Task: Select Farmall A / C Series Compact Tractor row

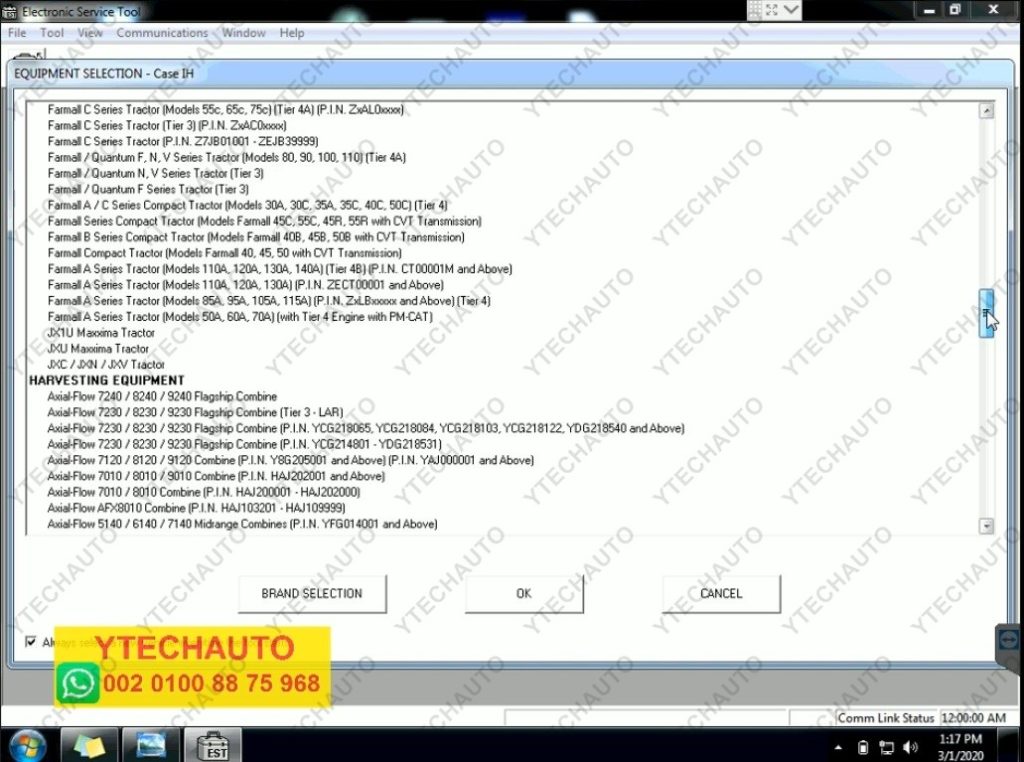Action: 248,205
